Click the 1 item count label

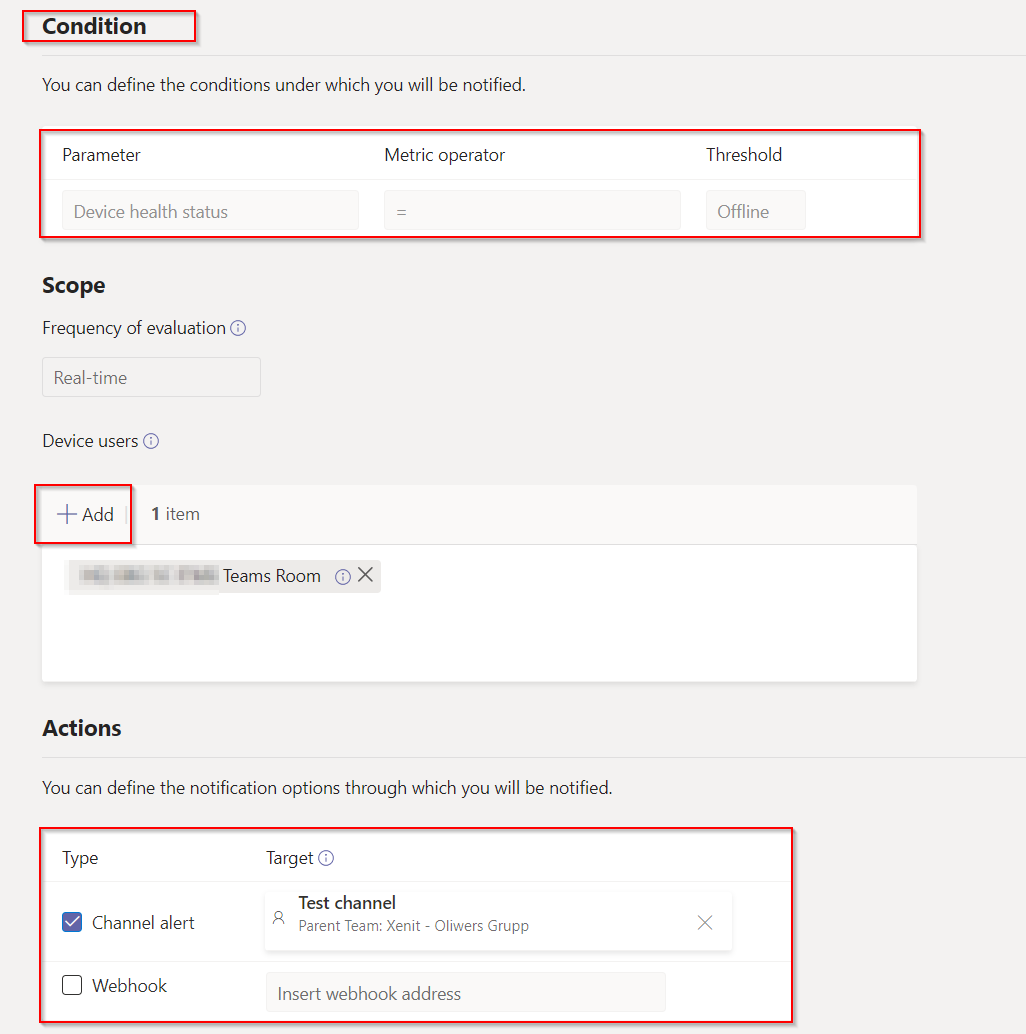(175, 514)
